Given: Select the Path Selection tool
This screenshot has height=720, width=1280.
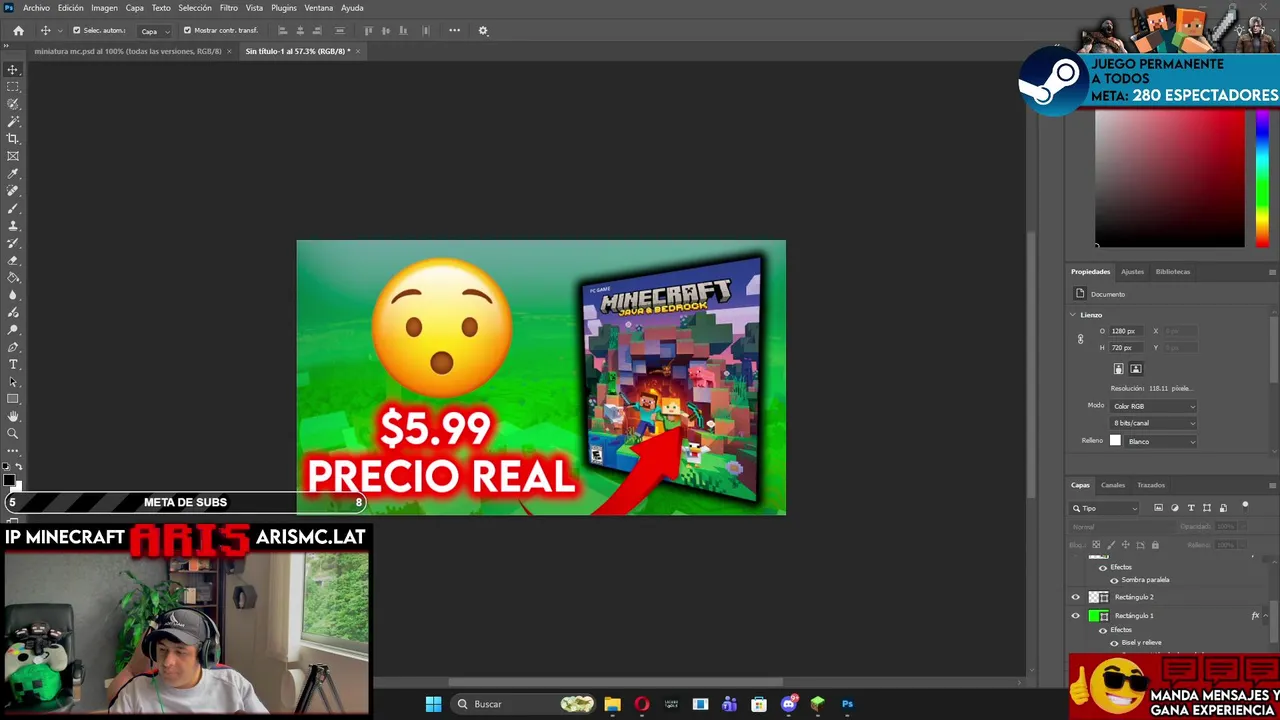Looking at the screenshot, I should 13,381.
